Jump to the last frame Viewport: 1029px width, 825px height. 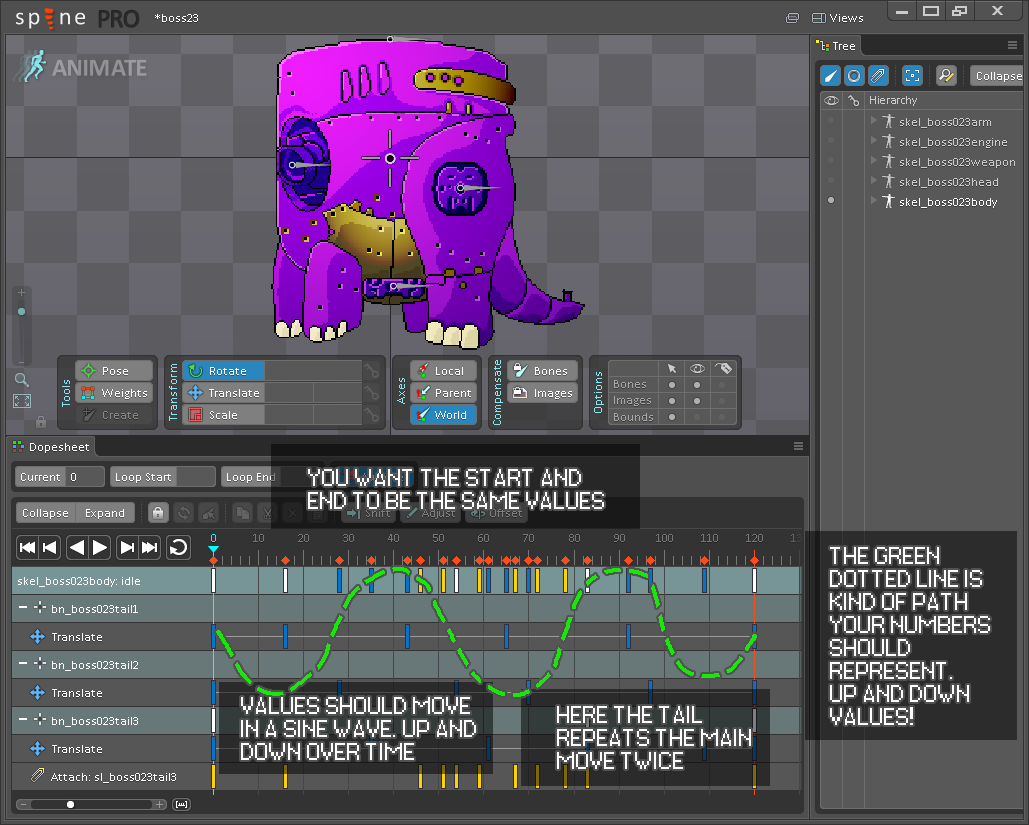(150, 547)
